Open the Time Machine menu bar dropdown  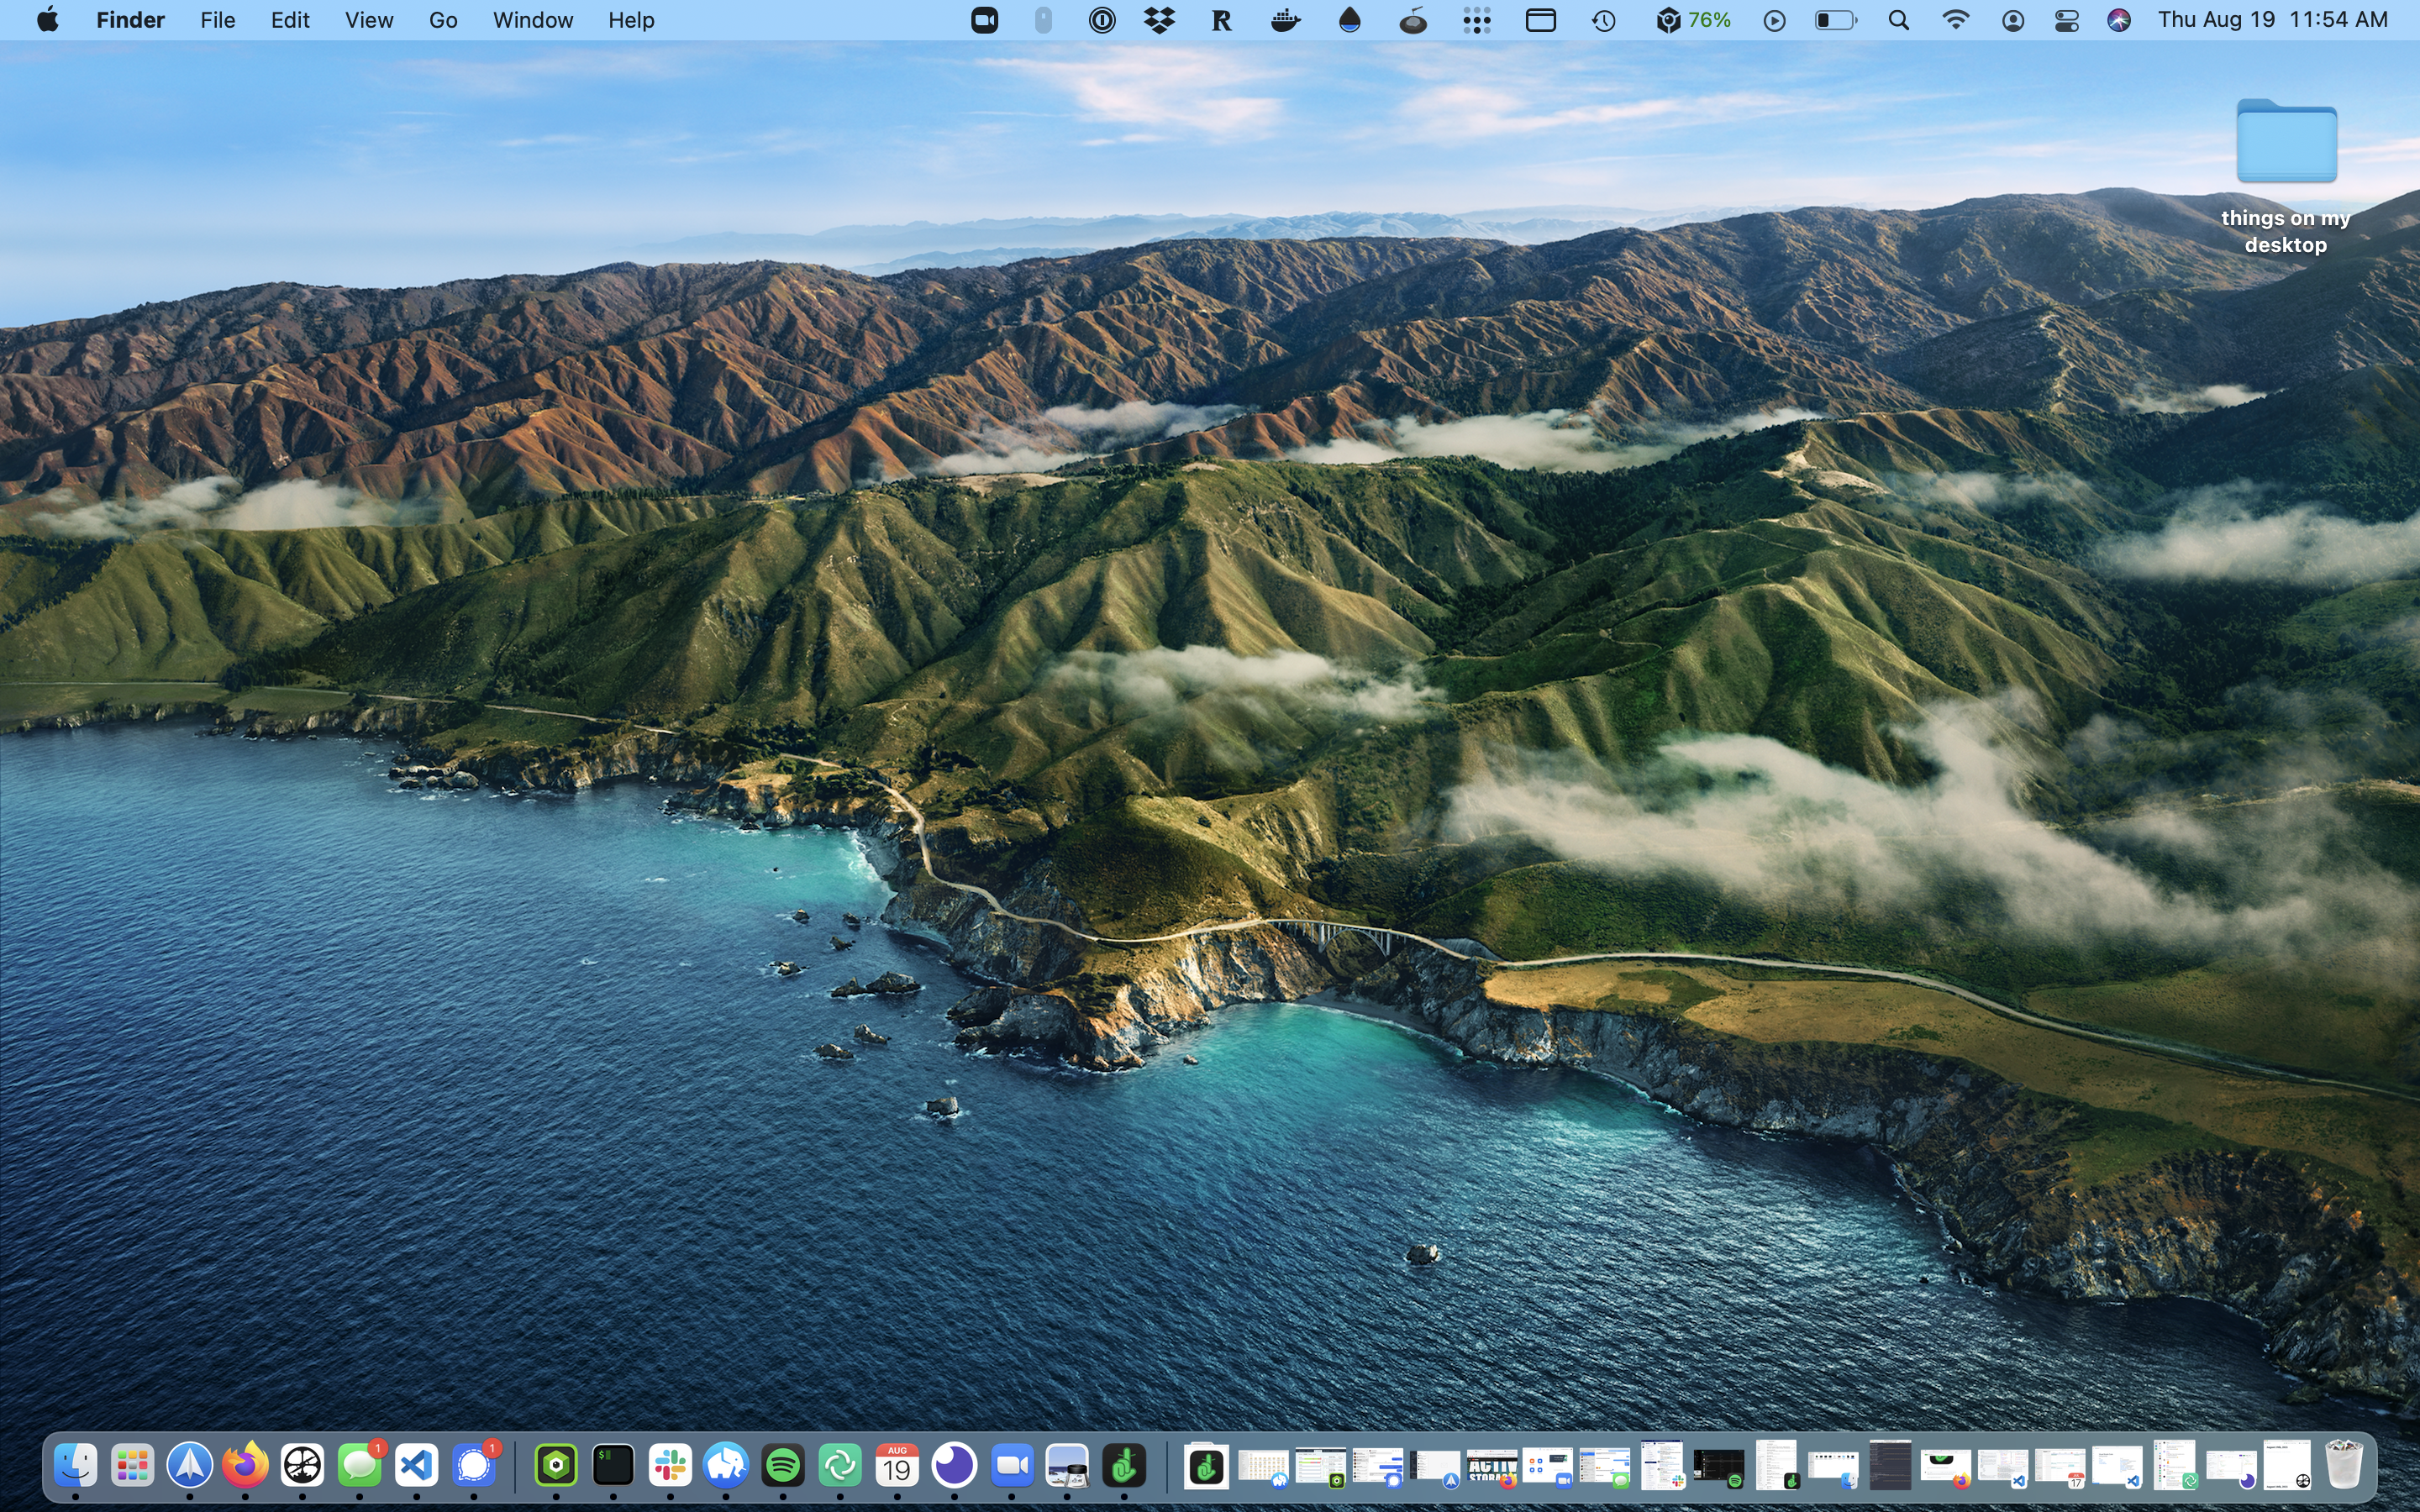point(1604,20)
